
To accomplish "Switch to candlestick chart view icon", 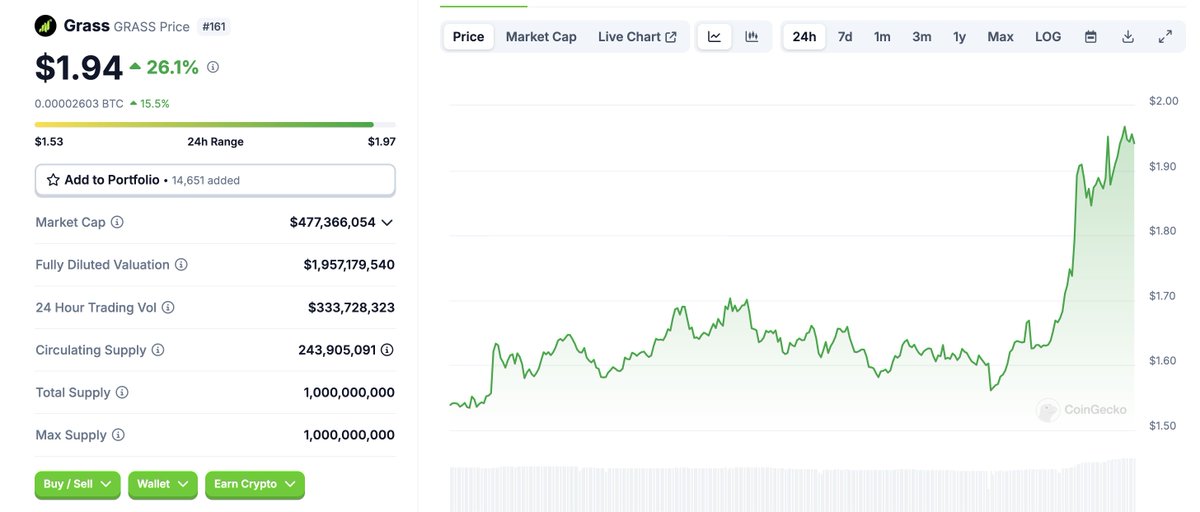I will coord(751,37).
